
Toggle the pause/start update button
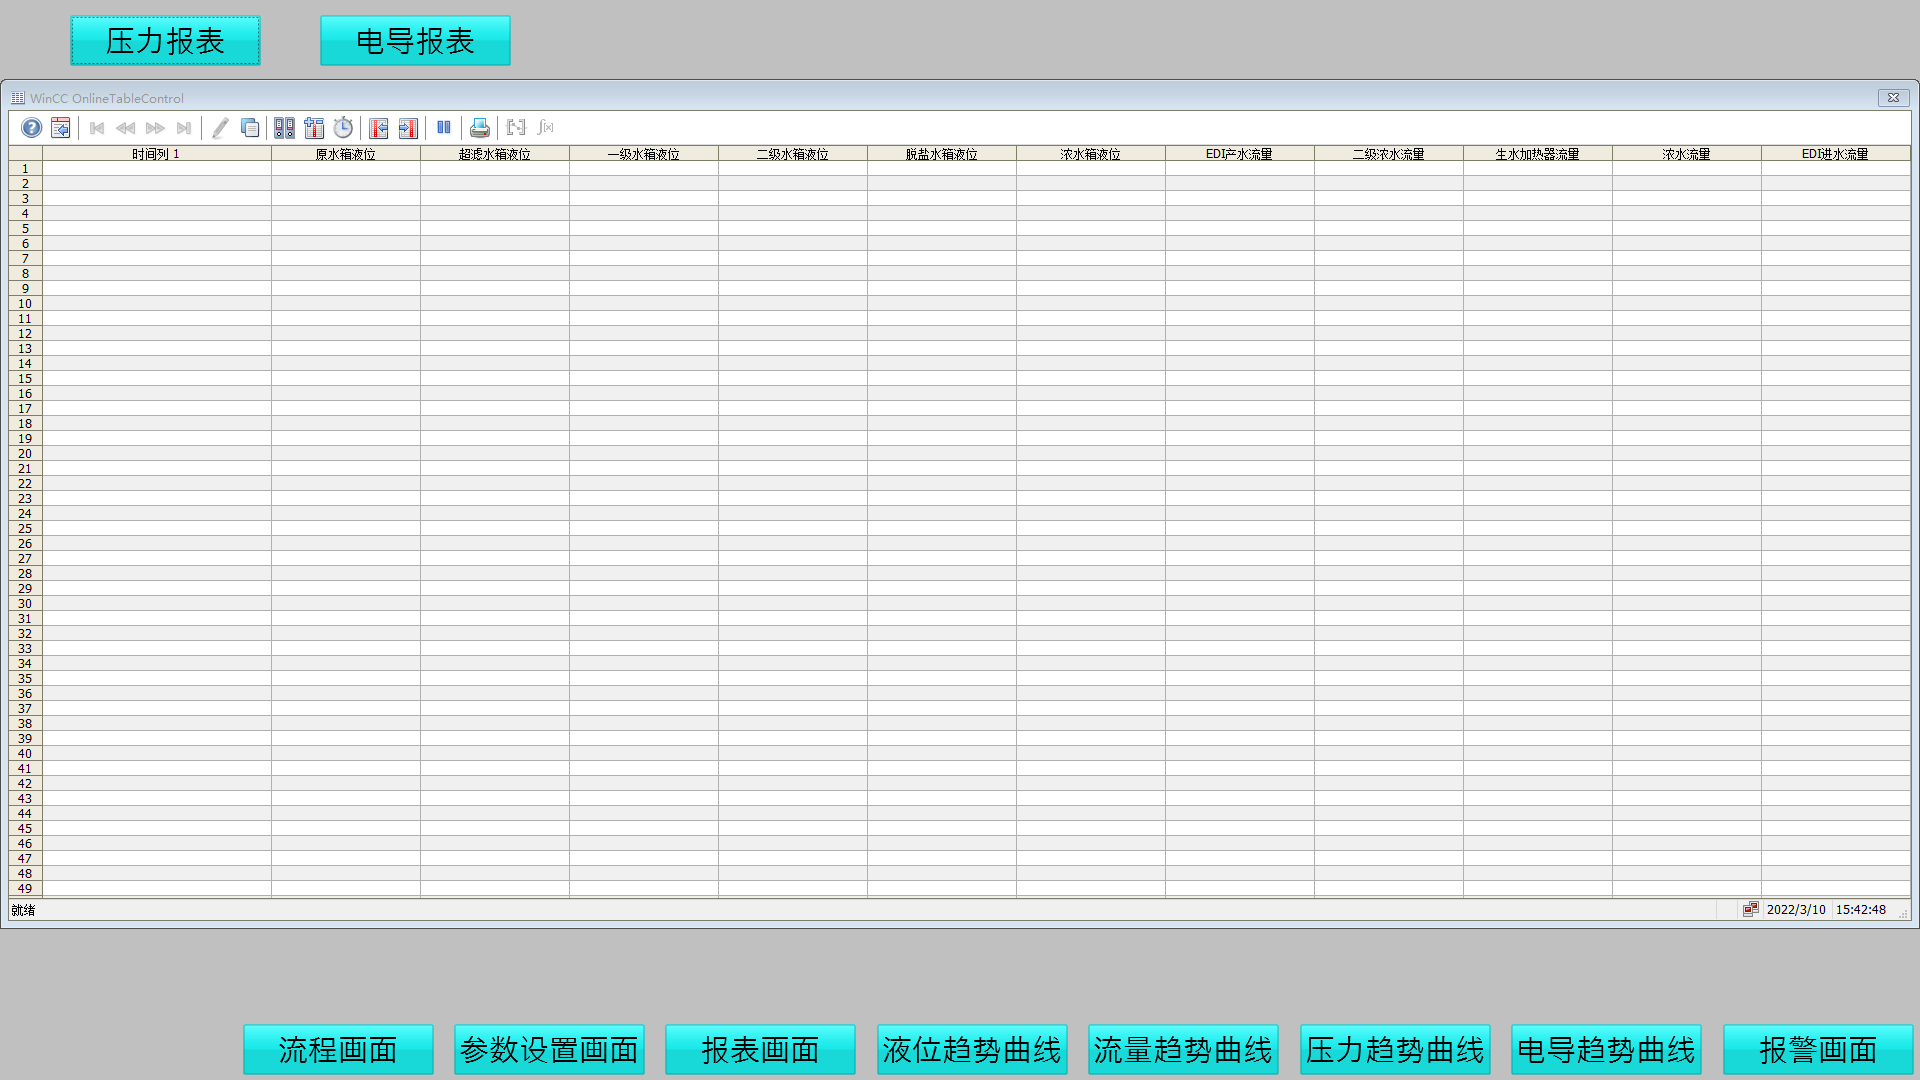click(x=444, y=128)
